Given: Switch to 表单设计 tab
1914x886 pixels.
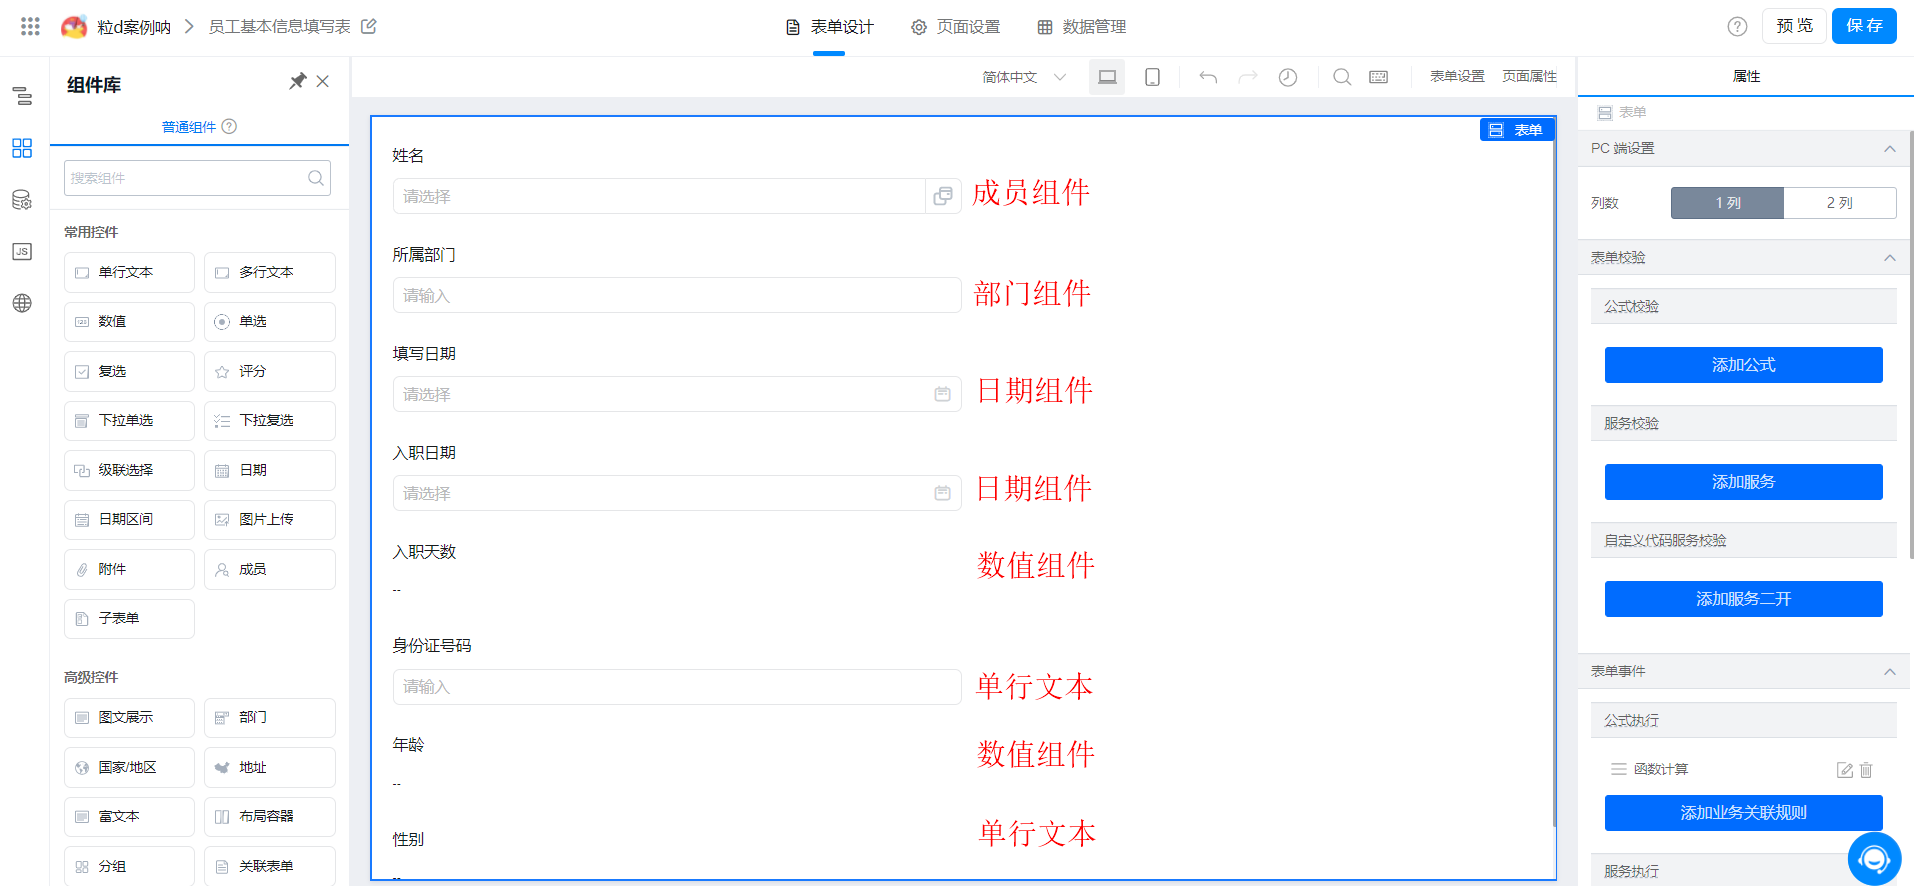Looking at the screenshot, I should coord(829,27).
